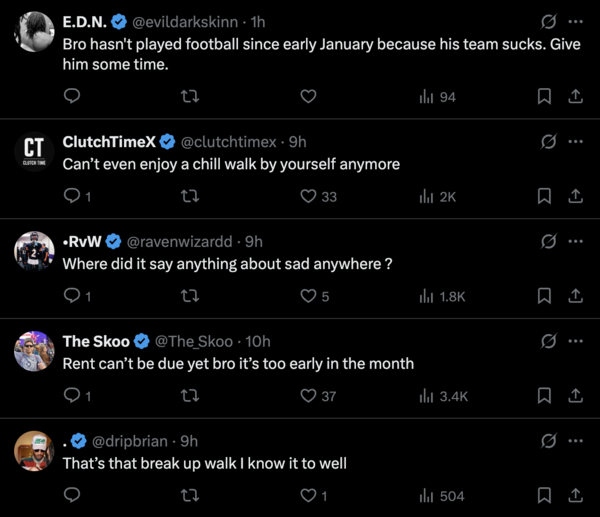The height and width of the screenshot is (517, 600).
Task: Bookmark RvW's tweet
Action: 544,296
